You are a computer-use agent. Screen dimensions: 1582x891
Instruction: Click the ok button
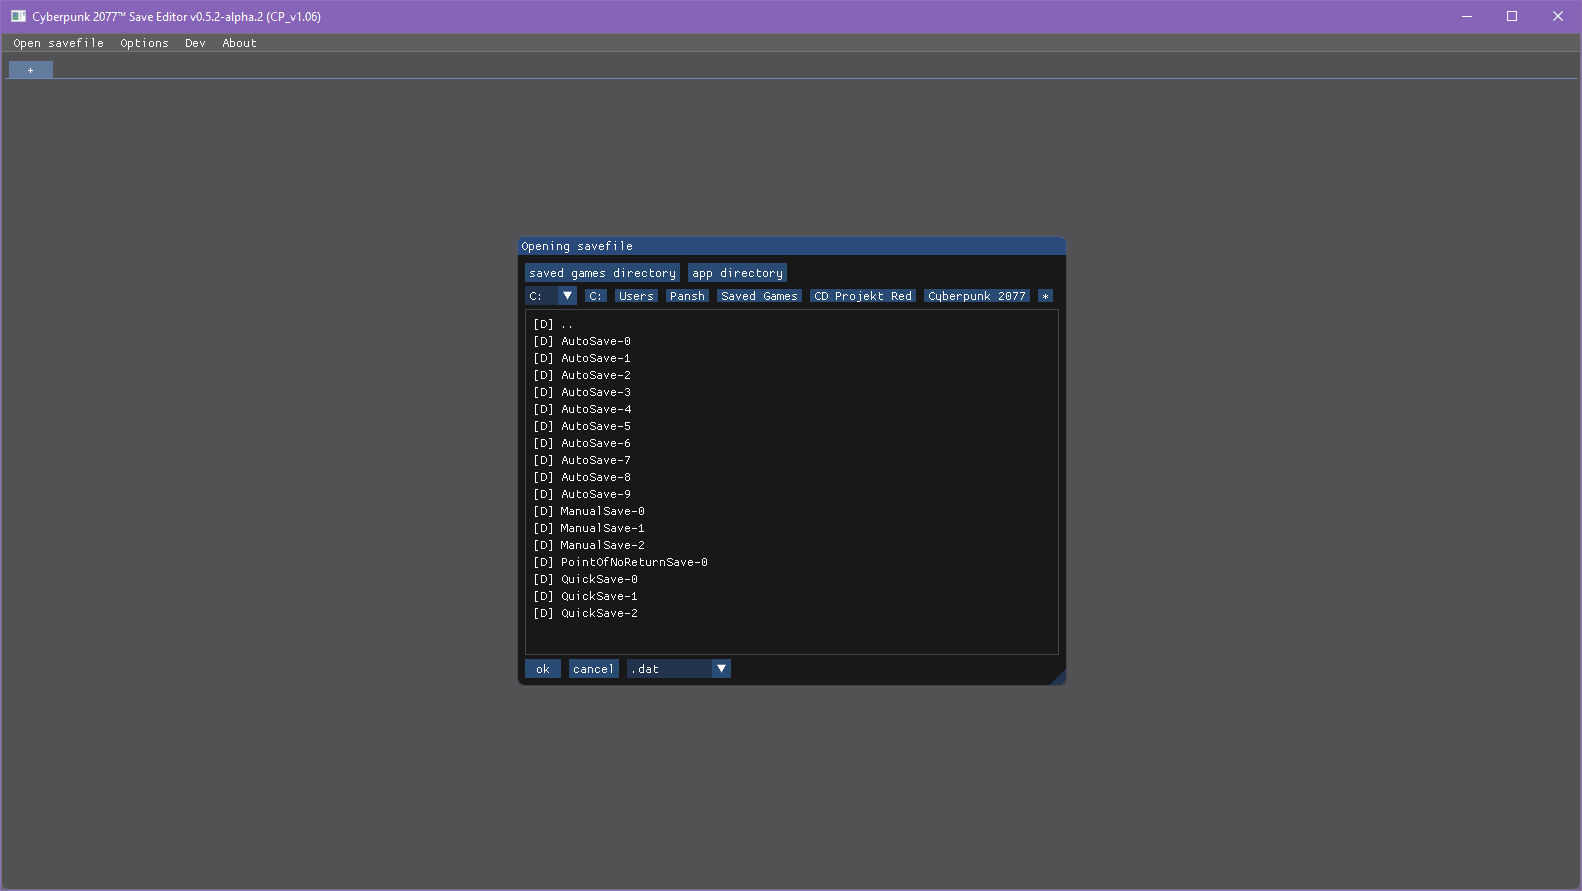click(543, 669)
